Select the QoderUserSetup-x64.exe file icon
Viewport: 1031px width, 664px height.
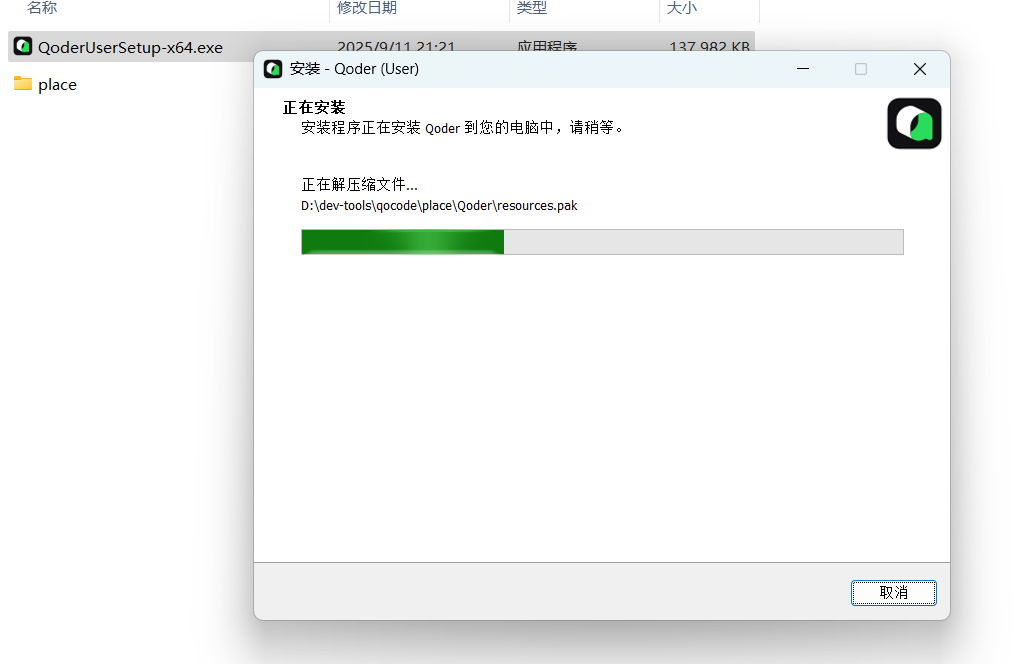(23, 46)
